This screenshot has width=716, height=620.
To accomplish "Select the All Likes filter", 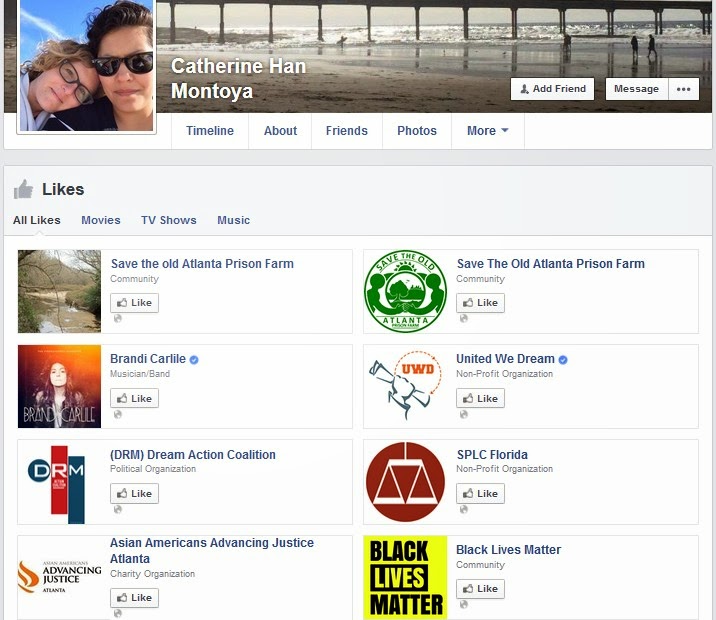I will pyautogui.click(x=37, y=220).
